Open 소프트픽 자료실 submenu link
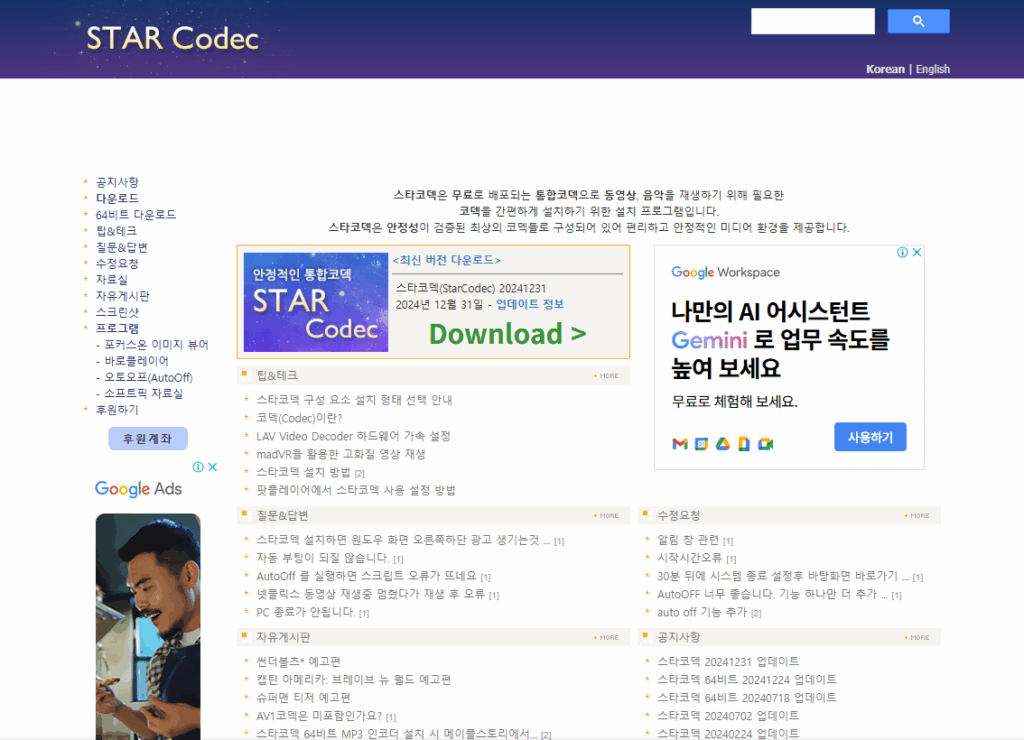 click(144, 393)
